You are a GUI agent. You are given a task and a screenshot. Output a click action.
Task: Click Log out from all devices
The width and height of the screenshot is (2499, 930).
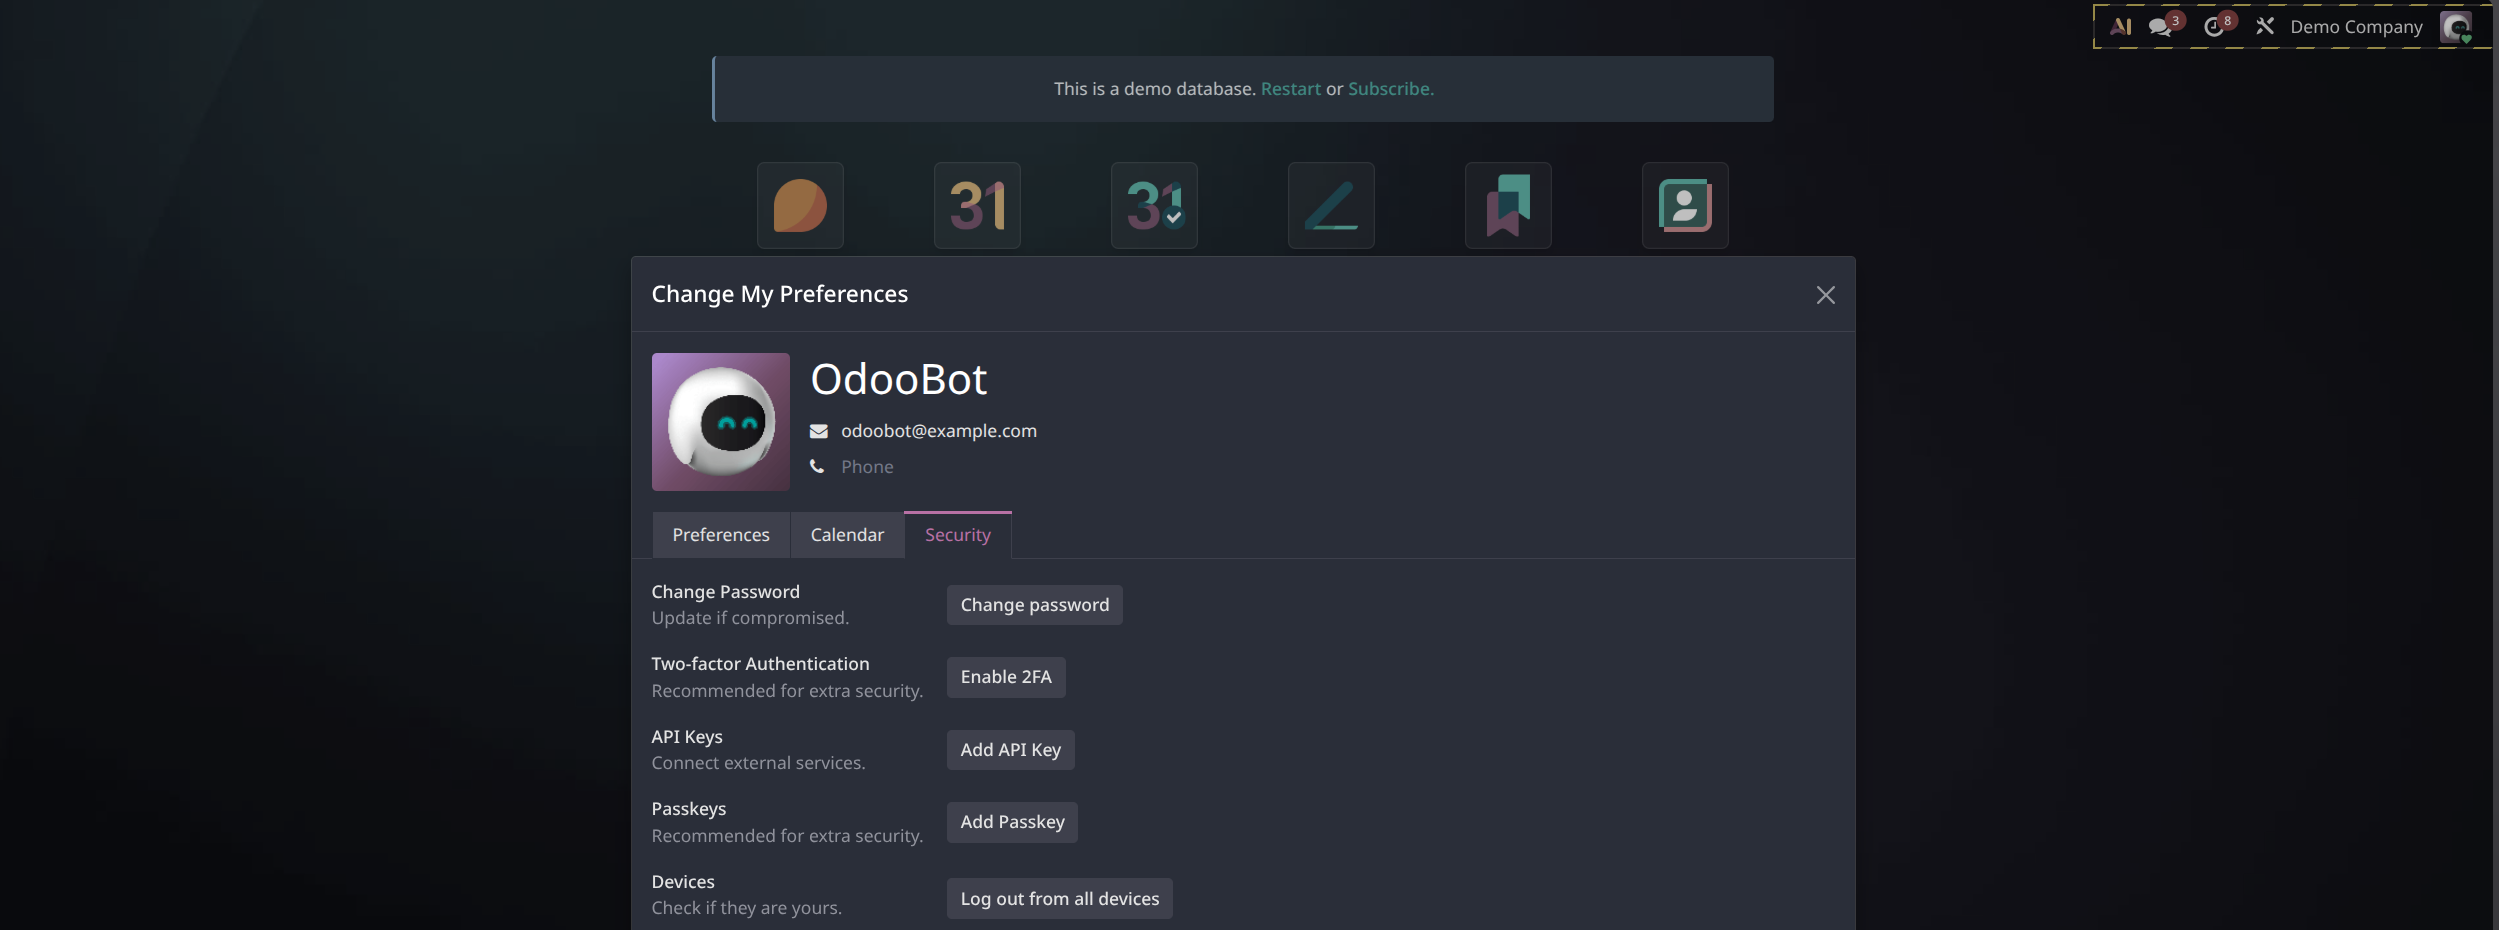click(x=1060, y=899)
